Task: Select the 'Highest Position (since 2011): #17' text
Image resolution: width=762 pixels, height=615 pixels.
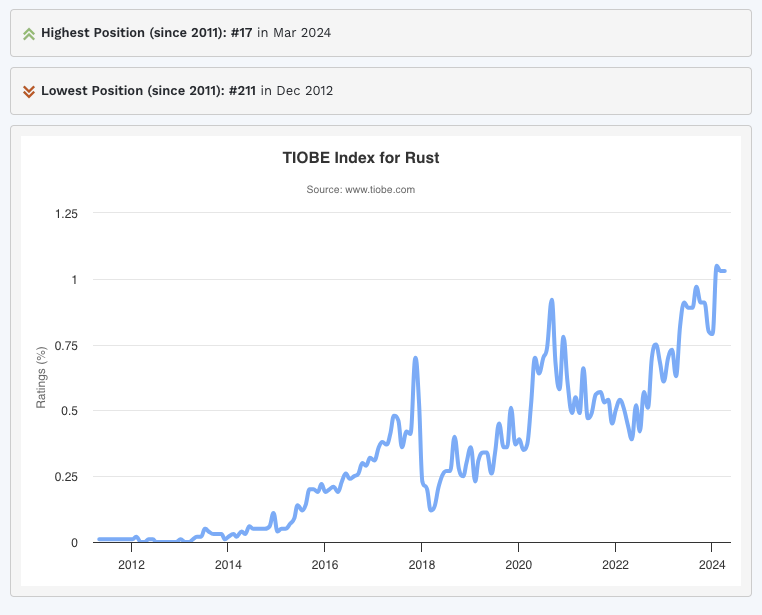Action: 147,33
